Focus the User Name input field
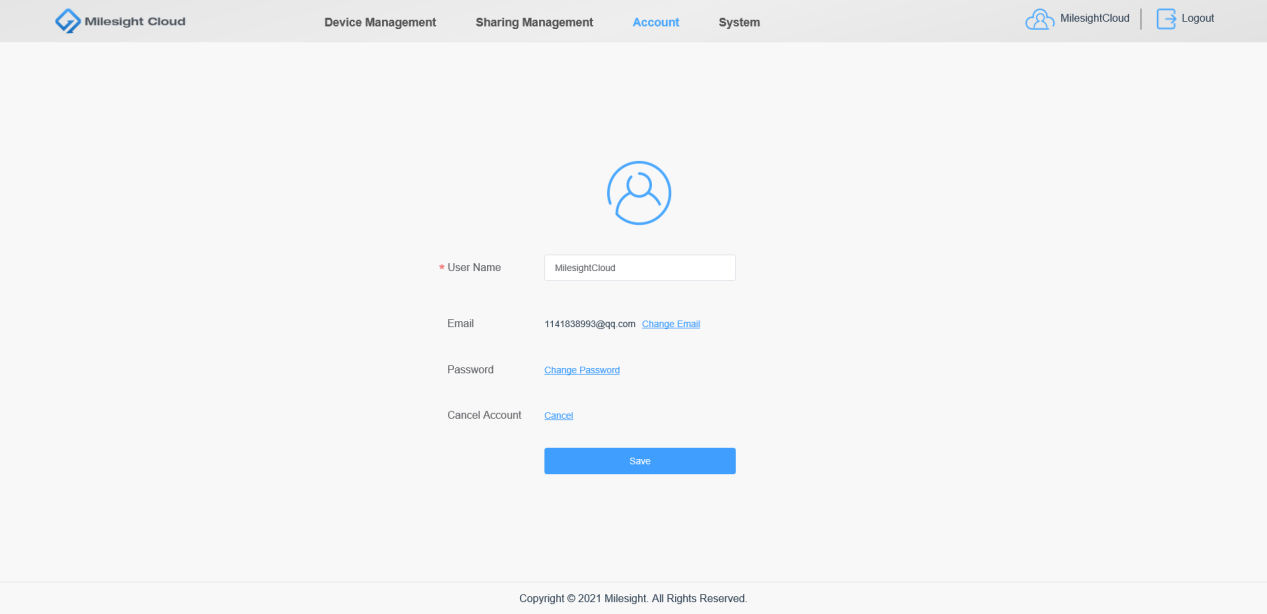 click(x=640, y=268)
